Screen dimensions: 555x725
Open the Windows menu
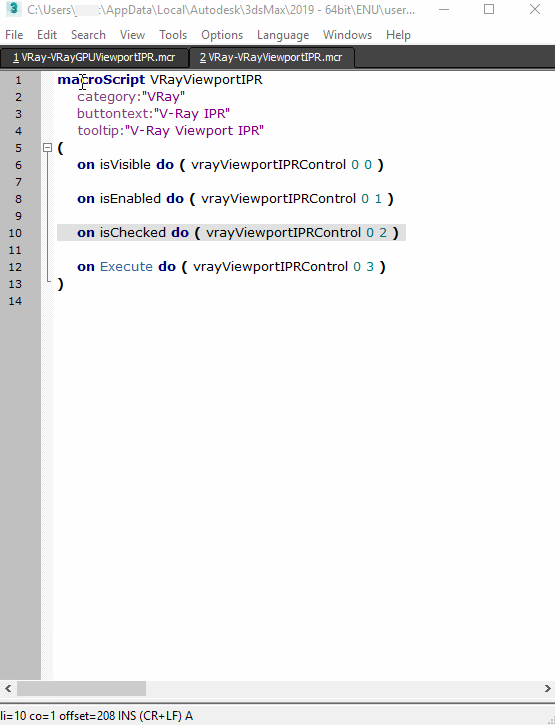coord(347,35)
